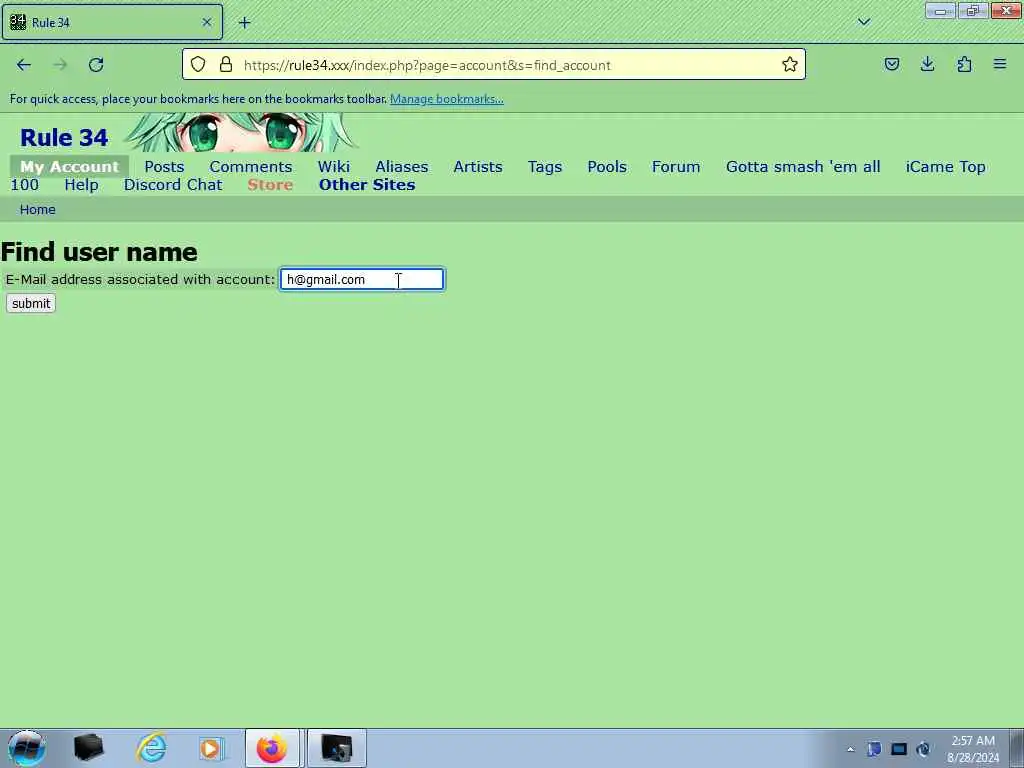Open a new tab with the plus icon

click(244, 23)
